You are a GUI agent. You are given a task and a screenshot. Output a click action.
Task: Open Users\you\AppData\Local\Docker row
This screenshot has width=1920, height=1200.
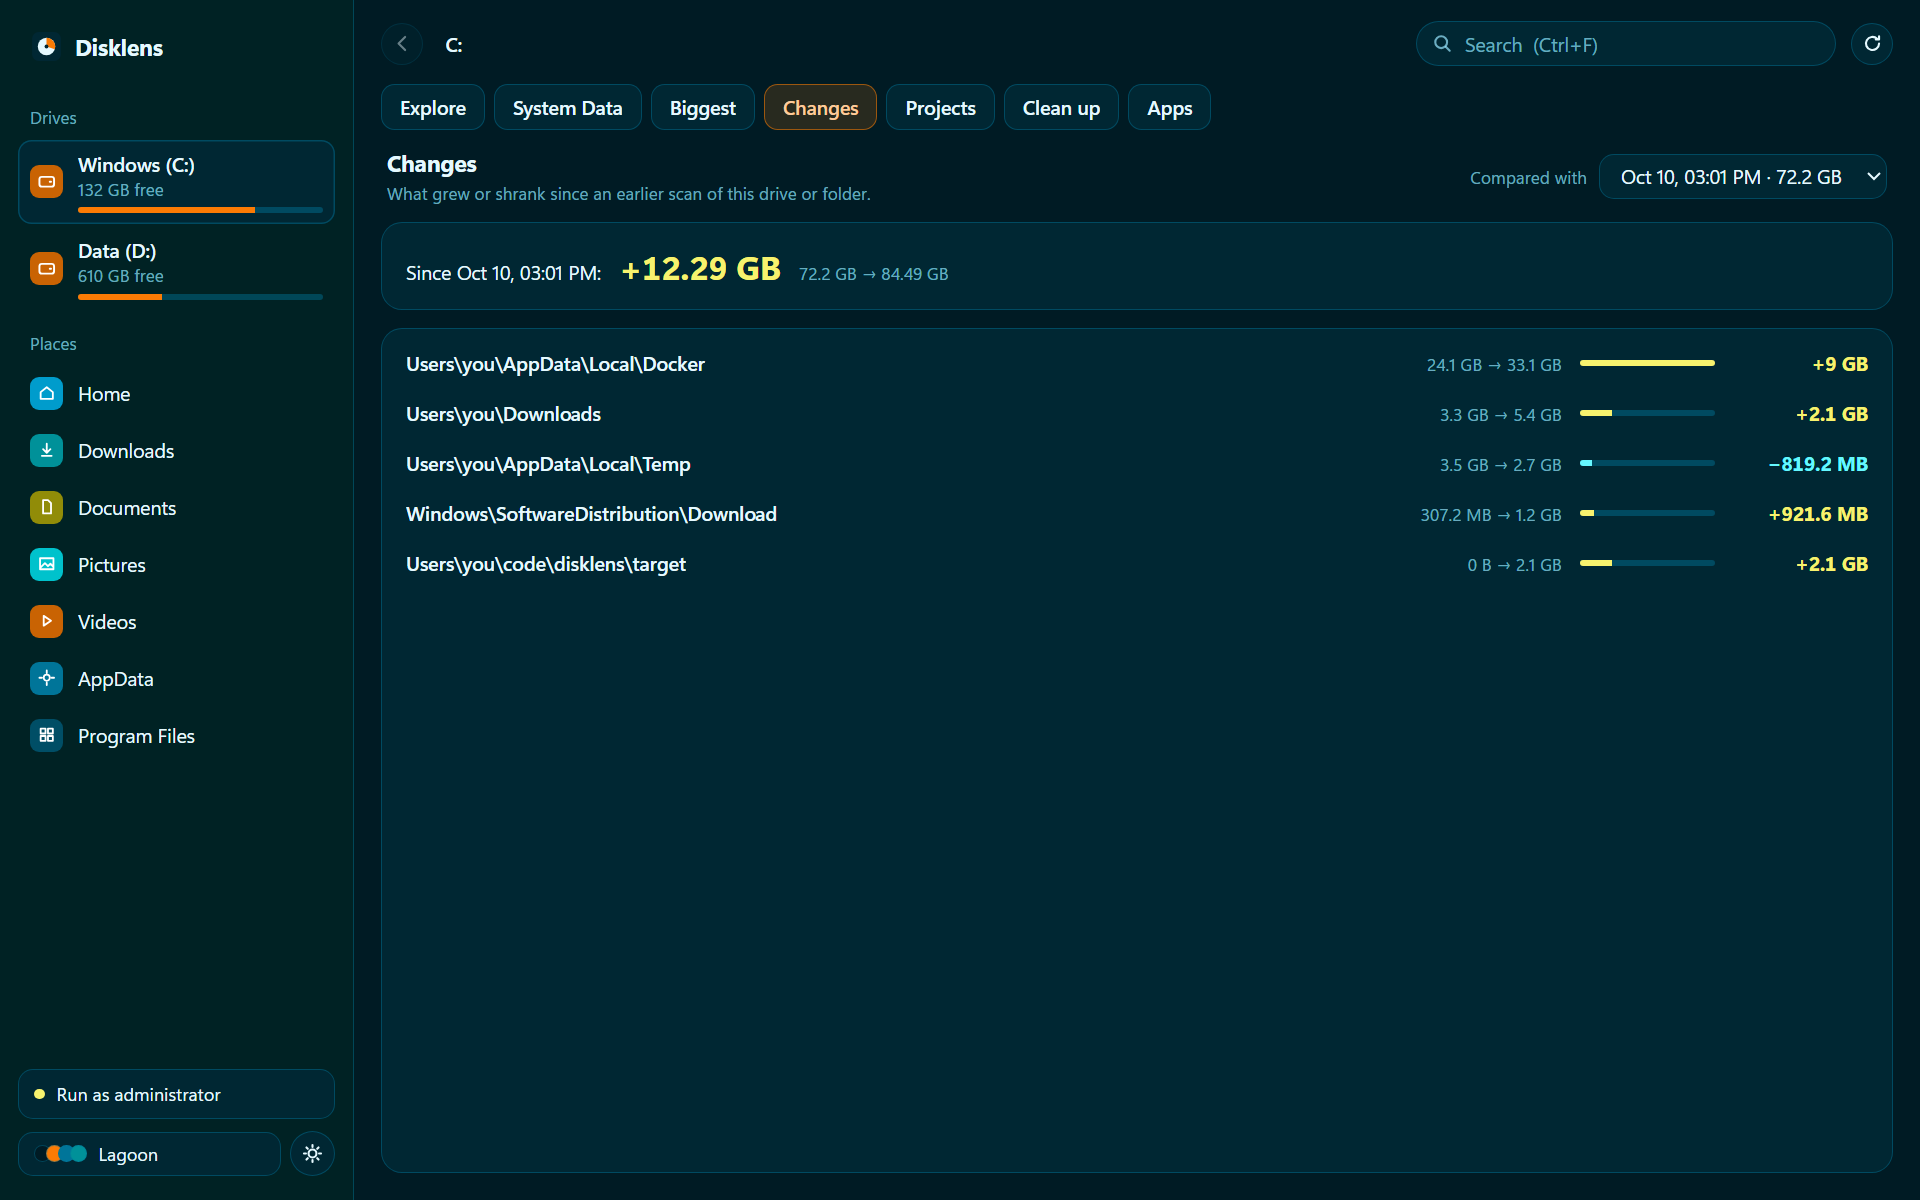(1136, 364)
